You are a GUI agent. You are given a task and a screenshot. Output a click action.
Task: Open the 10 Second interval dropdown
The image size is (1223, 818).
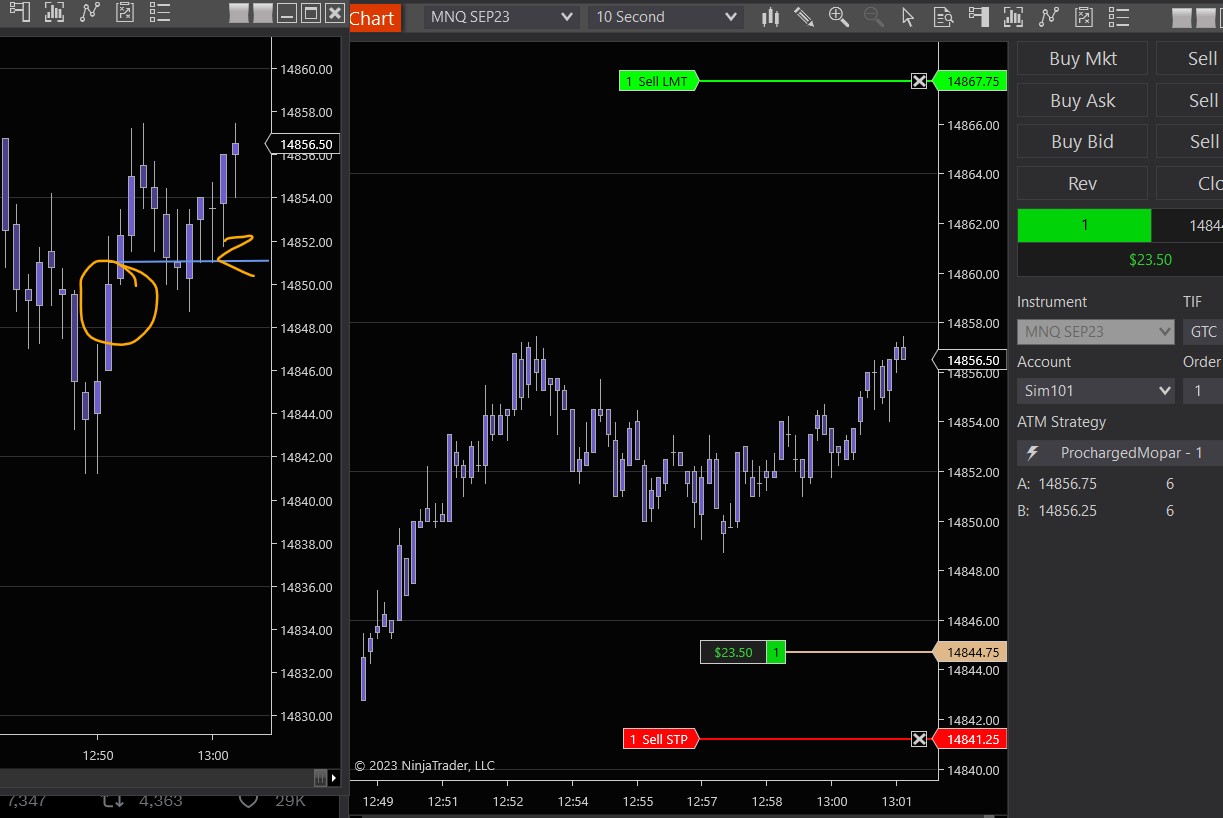pos(665,17)
